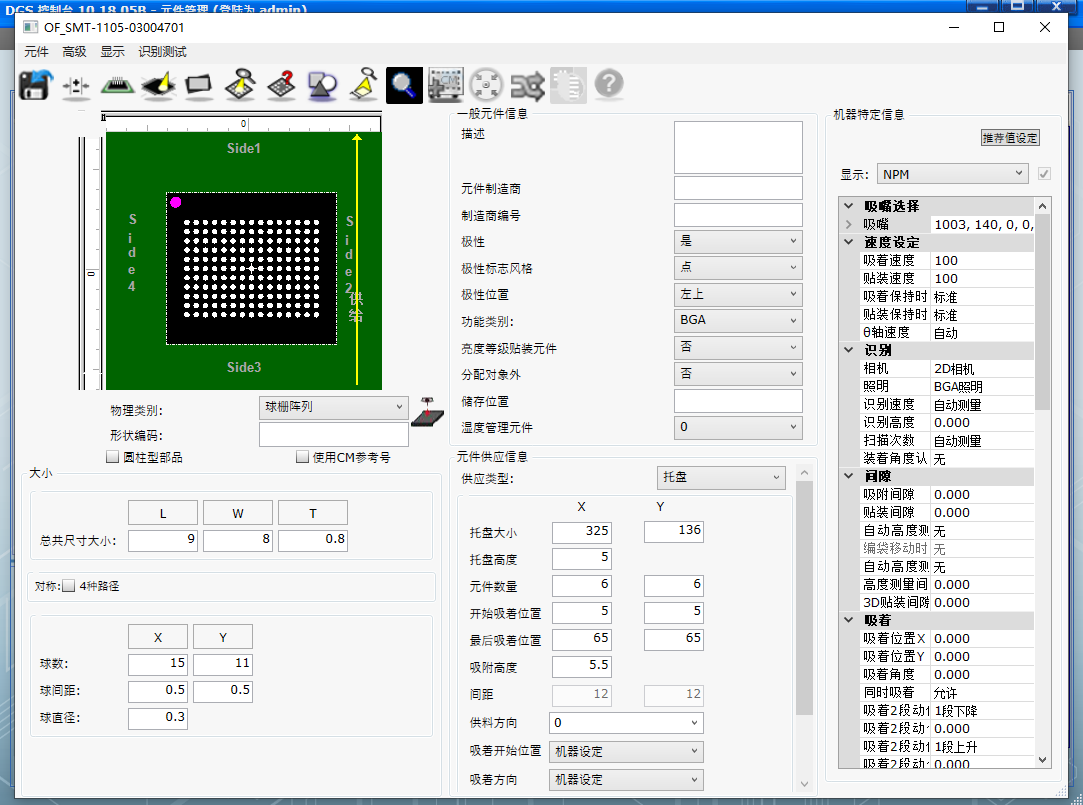The width and height of the screenshot is (1083, 805).
Task: Click the machine properties vertical scrollbar
Action: [x=1043, y=320]
